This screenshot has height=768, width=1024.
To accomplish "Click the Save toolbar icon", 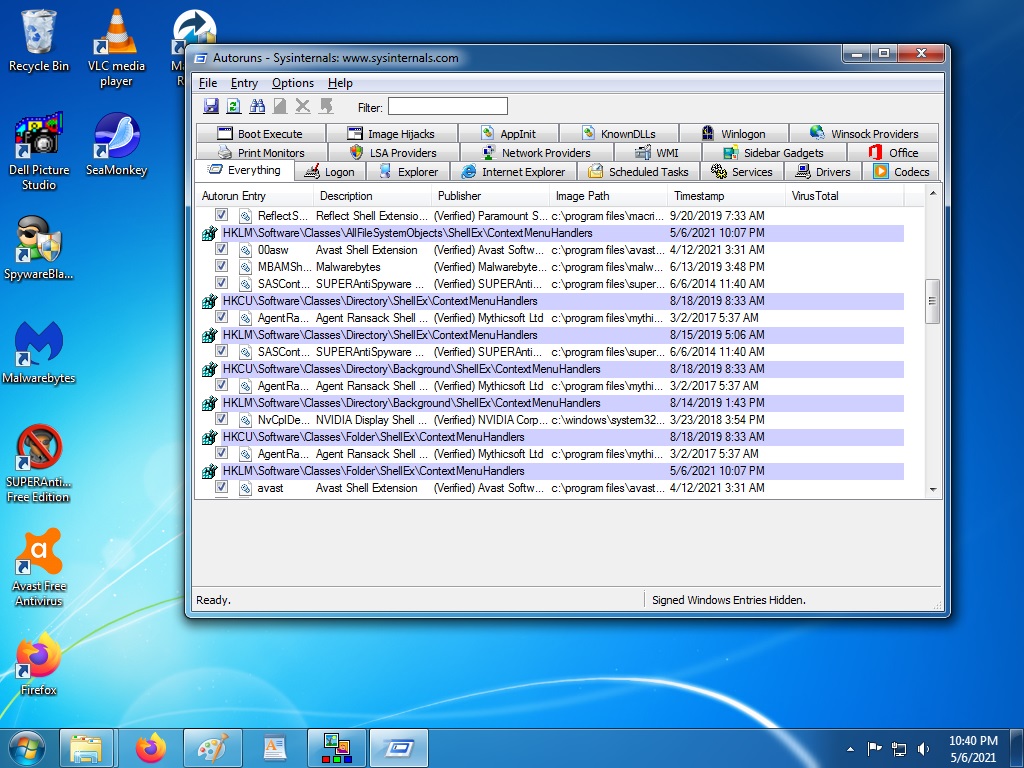I will pos(210,106).
